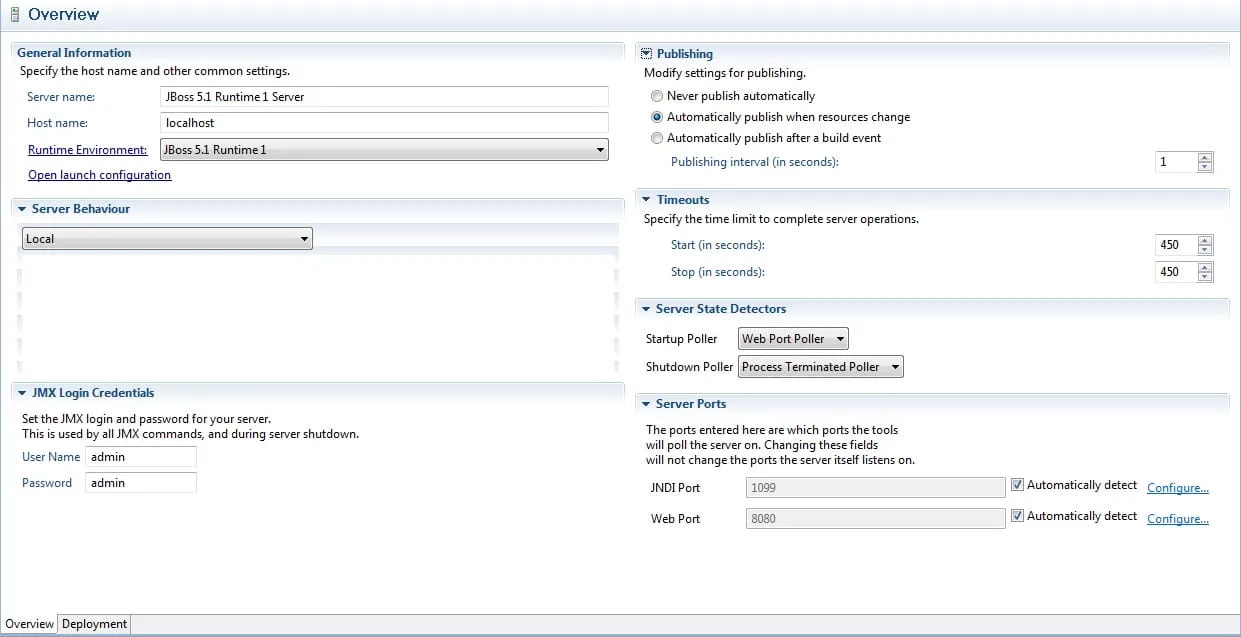Image resolution: width=1241 pixels, height=637 pixels.
Task: Select Automatically publish when resources change
Action: pyautogui.click(x=656, y=117)
